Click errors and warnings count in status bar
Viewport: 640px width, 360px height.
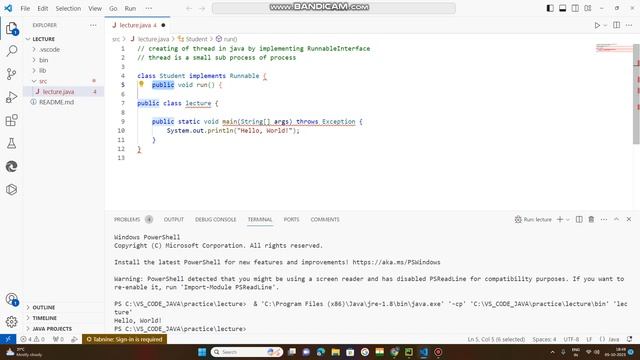[32, 339]
